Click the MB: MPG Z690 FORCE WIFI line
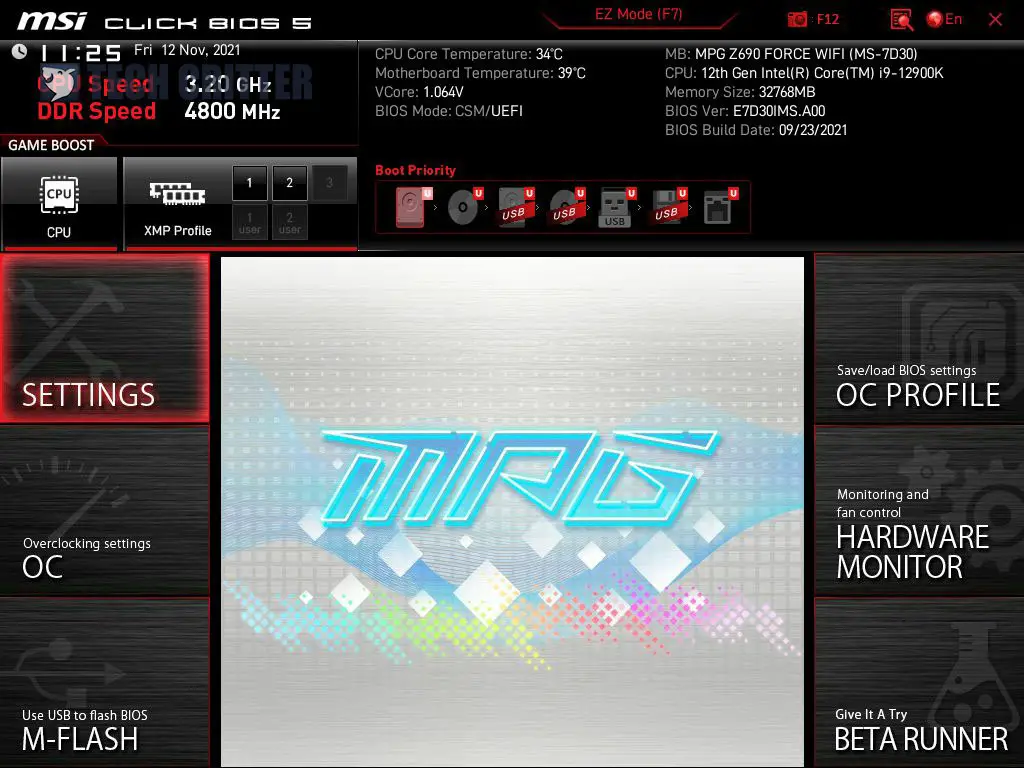Viewport: 1024px width, 768px height. (x=791, y=54)
